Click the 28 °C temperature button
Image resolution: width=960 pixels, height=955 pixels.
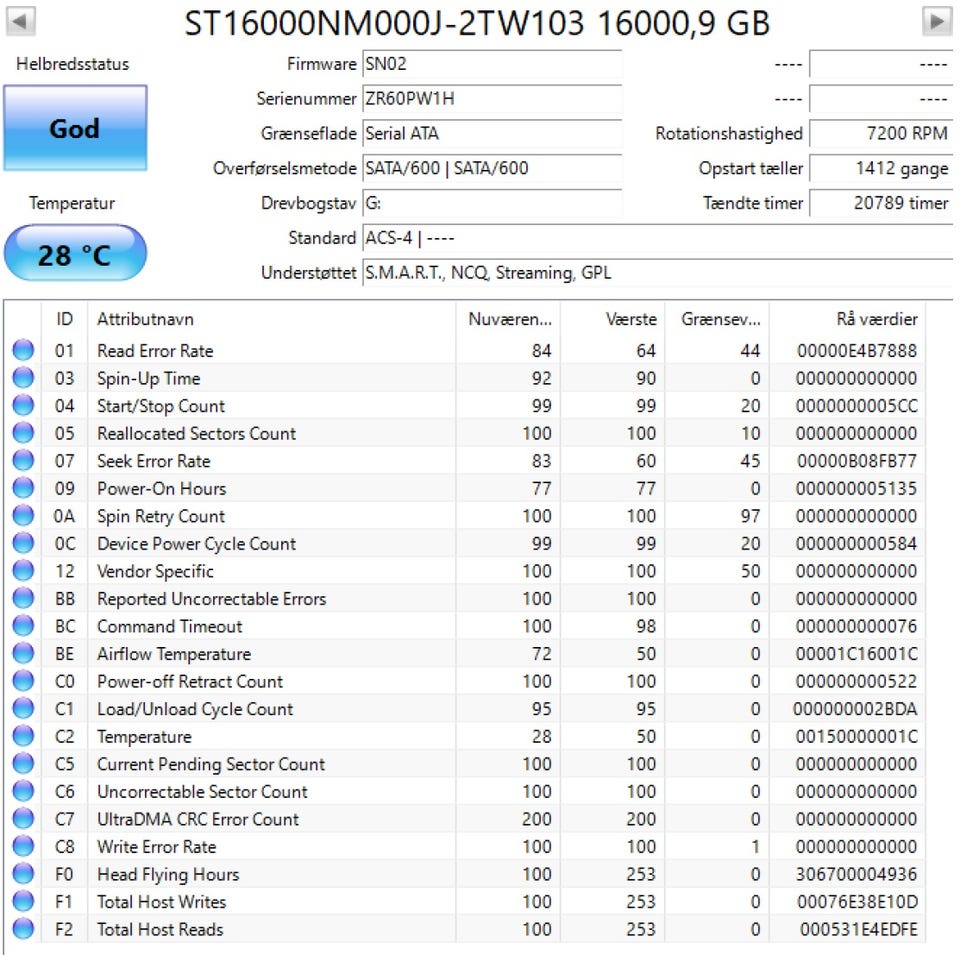(x=75, y=255)
